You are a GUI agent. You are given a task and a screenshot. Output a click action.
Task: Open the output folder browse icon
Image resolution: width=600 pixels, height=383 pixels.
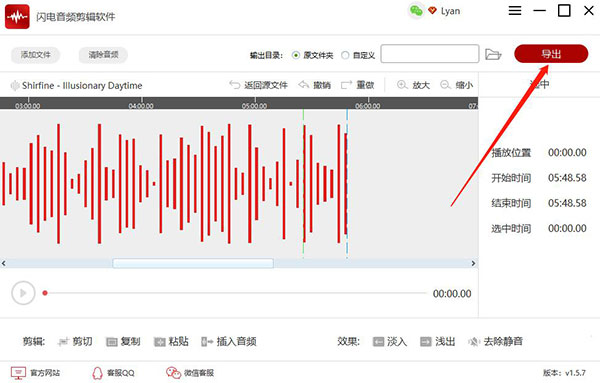pyautogui.click(x=493, y=54)
